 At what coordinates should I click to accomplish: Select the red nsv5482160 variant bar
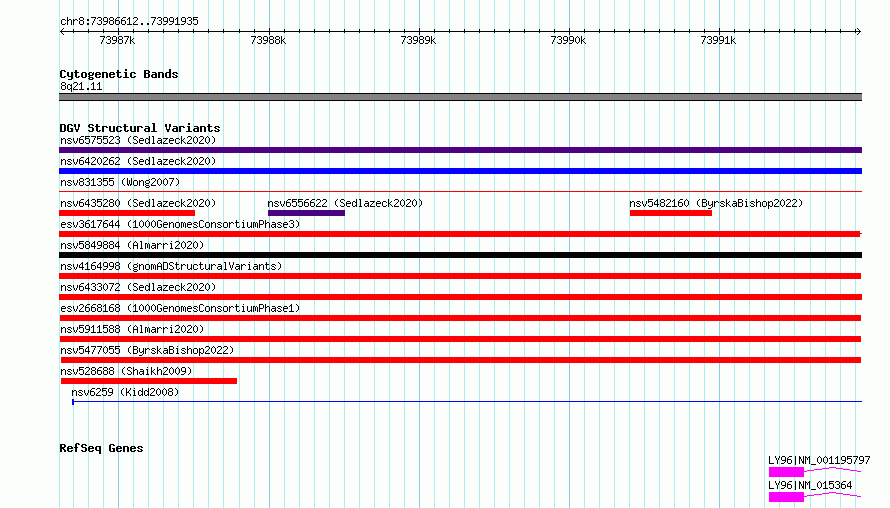click(x=670, y=213)
